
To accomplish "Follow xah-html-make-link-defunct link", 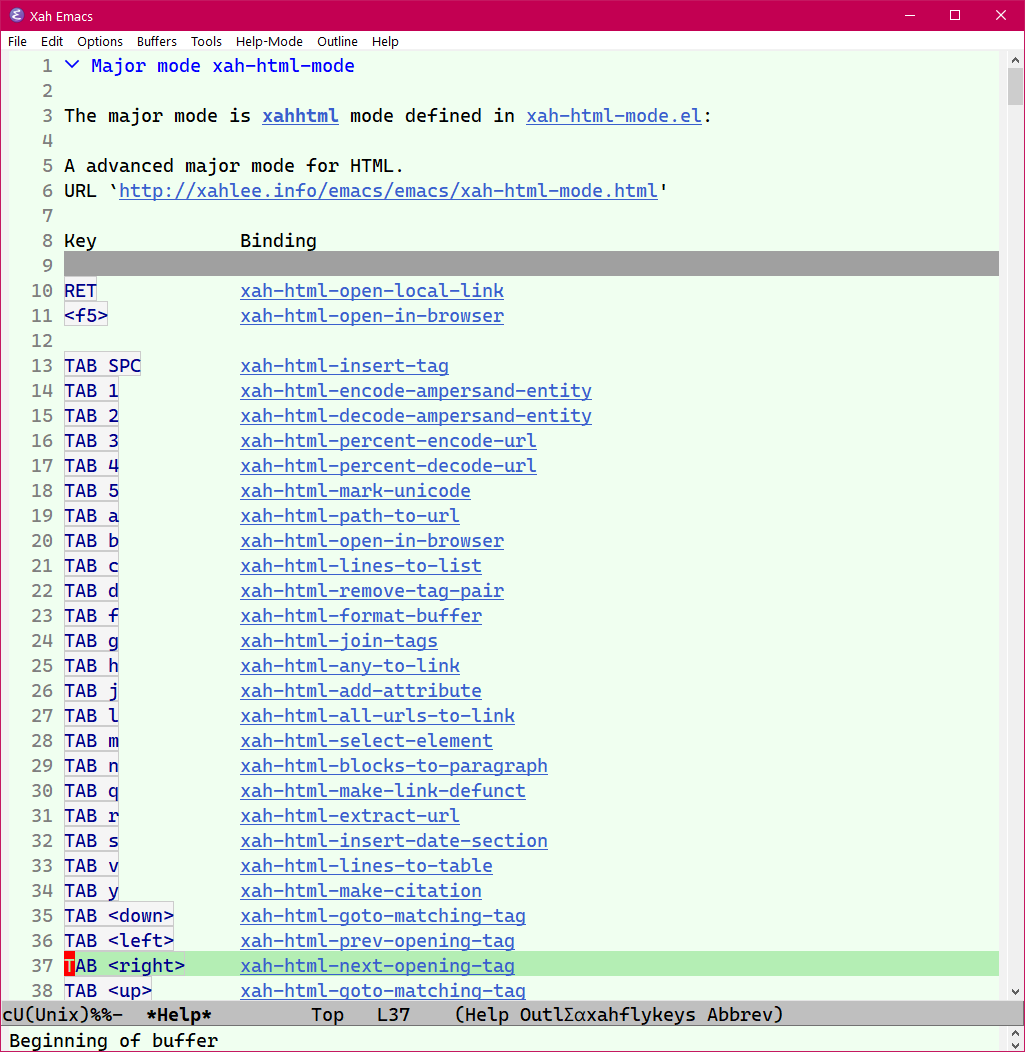I will (383, 791).
